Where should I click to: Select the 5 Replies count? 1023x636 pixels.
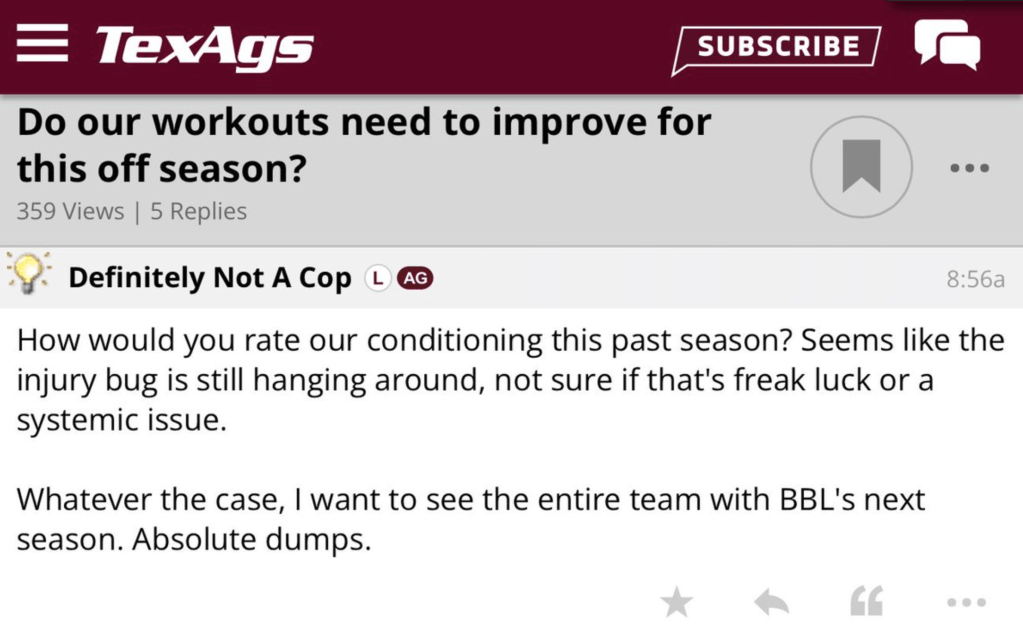coord(198,212)
